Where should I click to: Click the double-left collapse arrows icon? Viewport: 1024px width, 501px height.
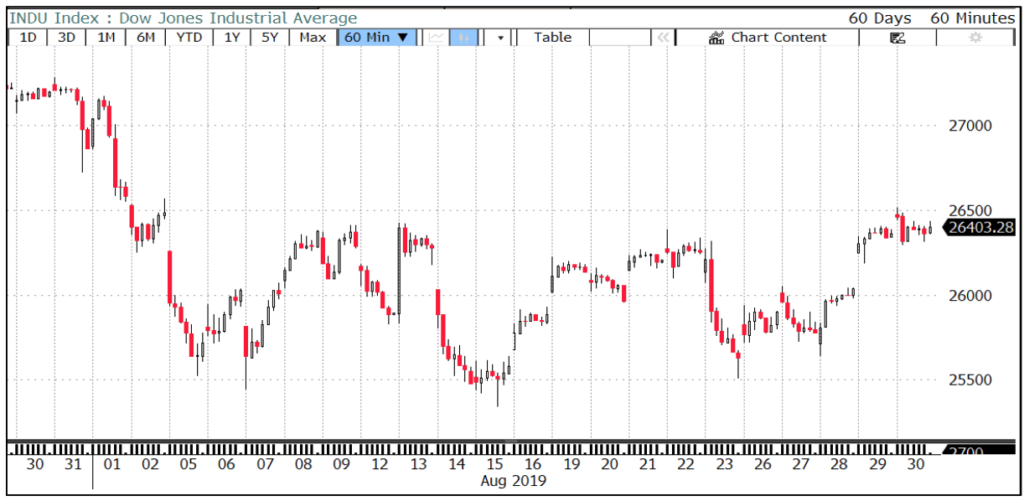point(661,37)
